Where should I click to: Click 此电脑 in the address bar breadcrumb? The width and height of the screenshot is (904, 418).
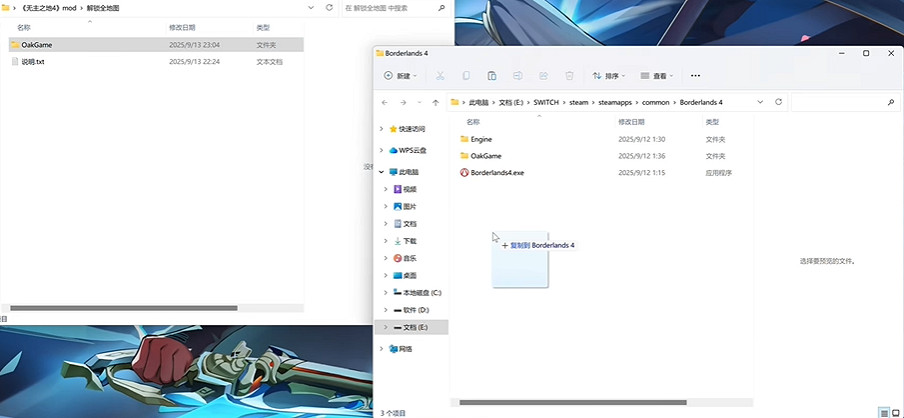478,102
